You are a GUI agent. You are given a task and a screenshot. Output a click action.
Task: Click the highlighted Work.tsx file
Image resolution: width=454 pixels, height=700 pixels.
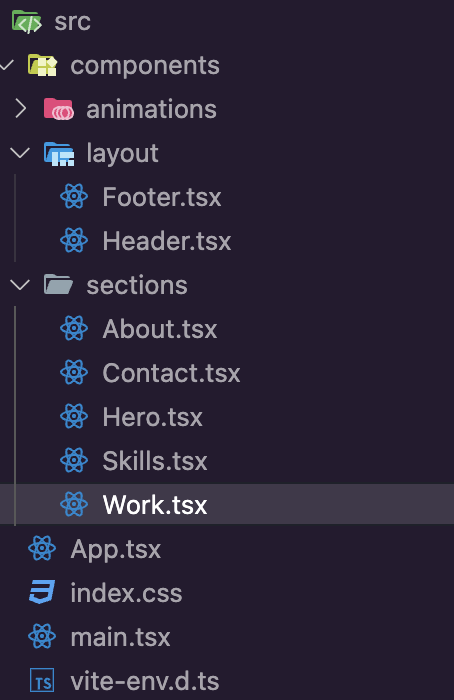click(227, 504)
